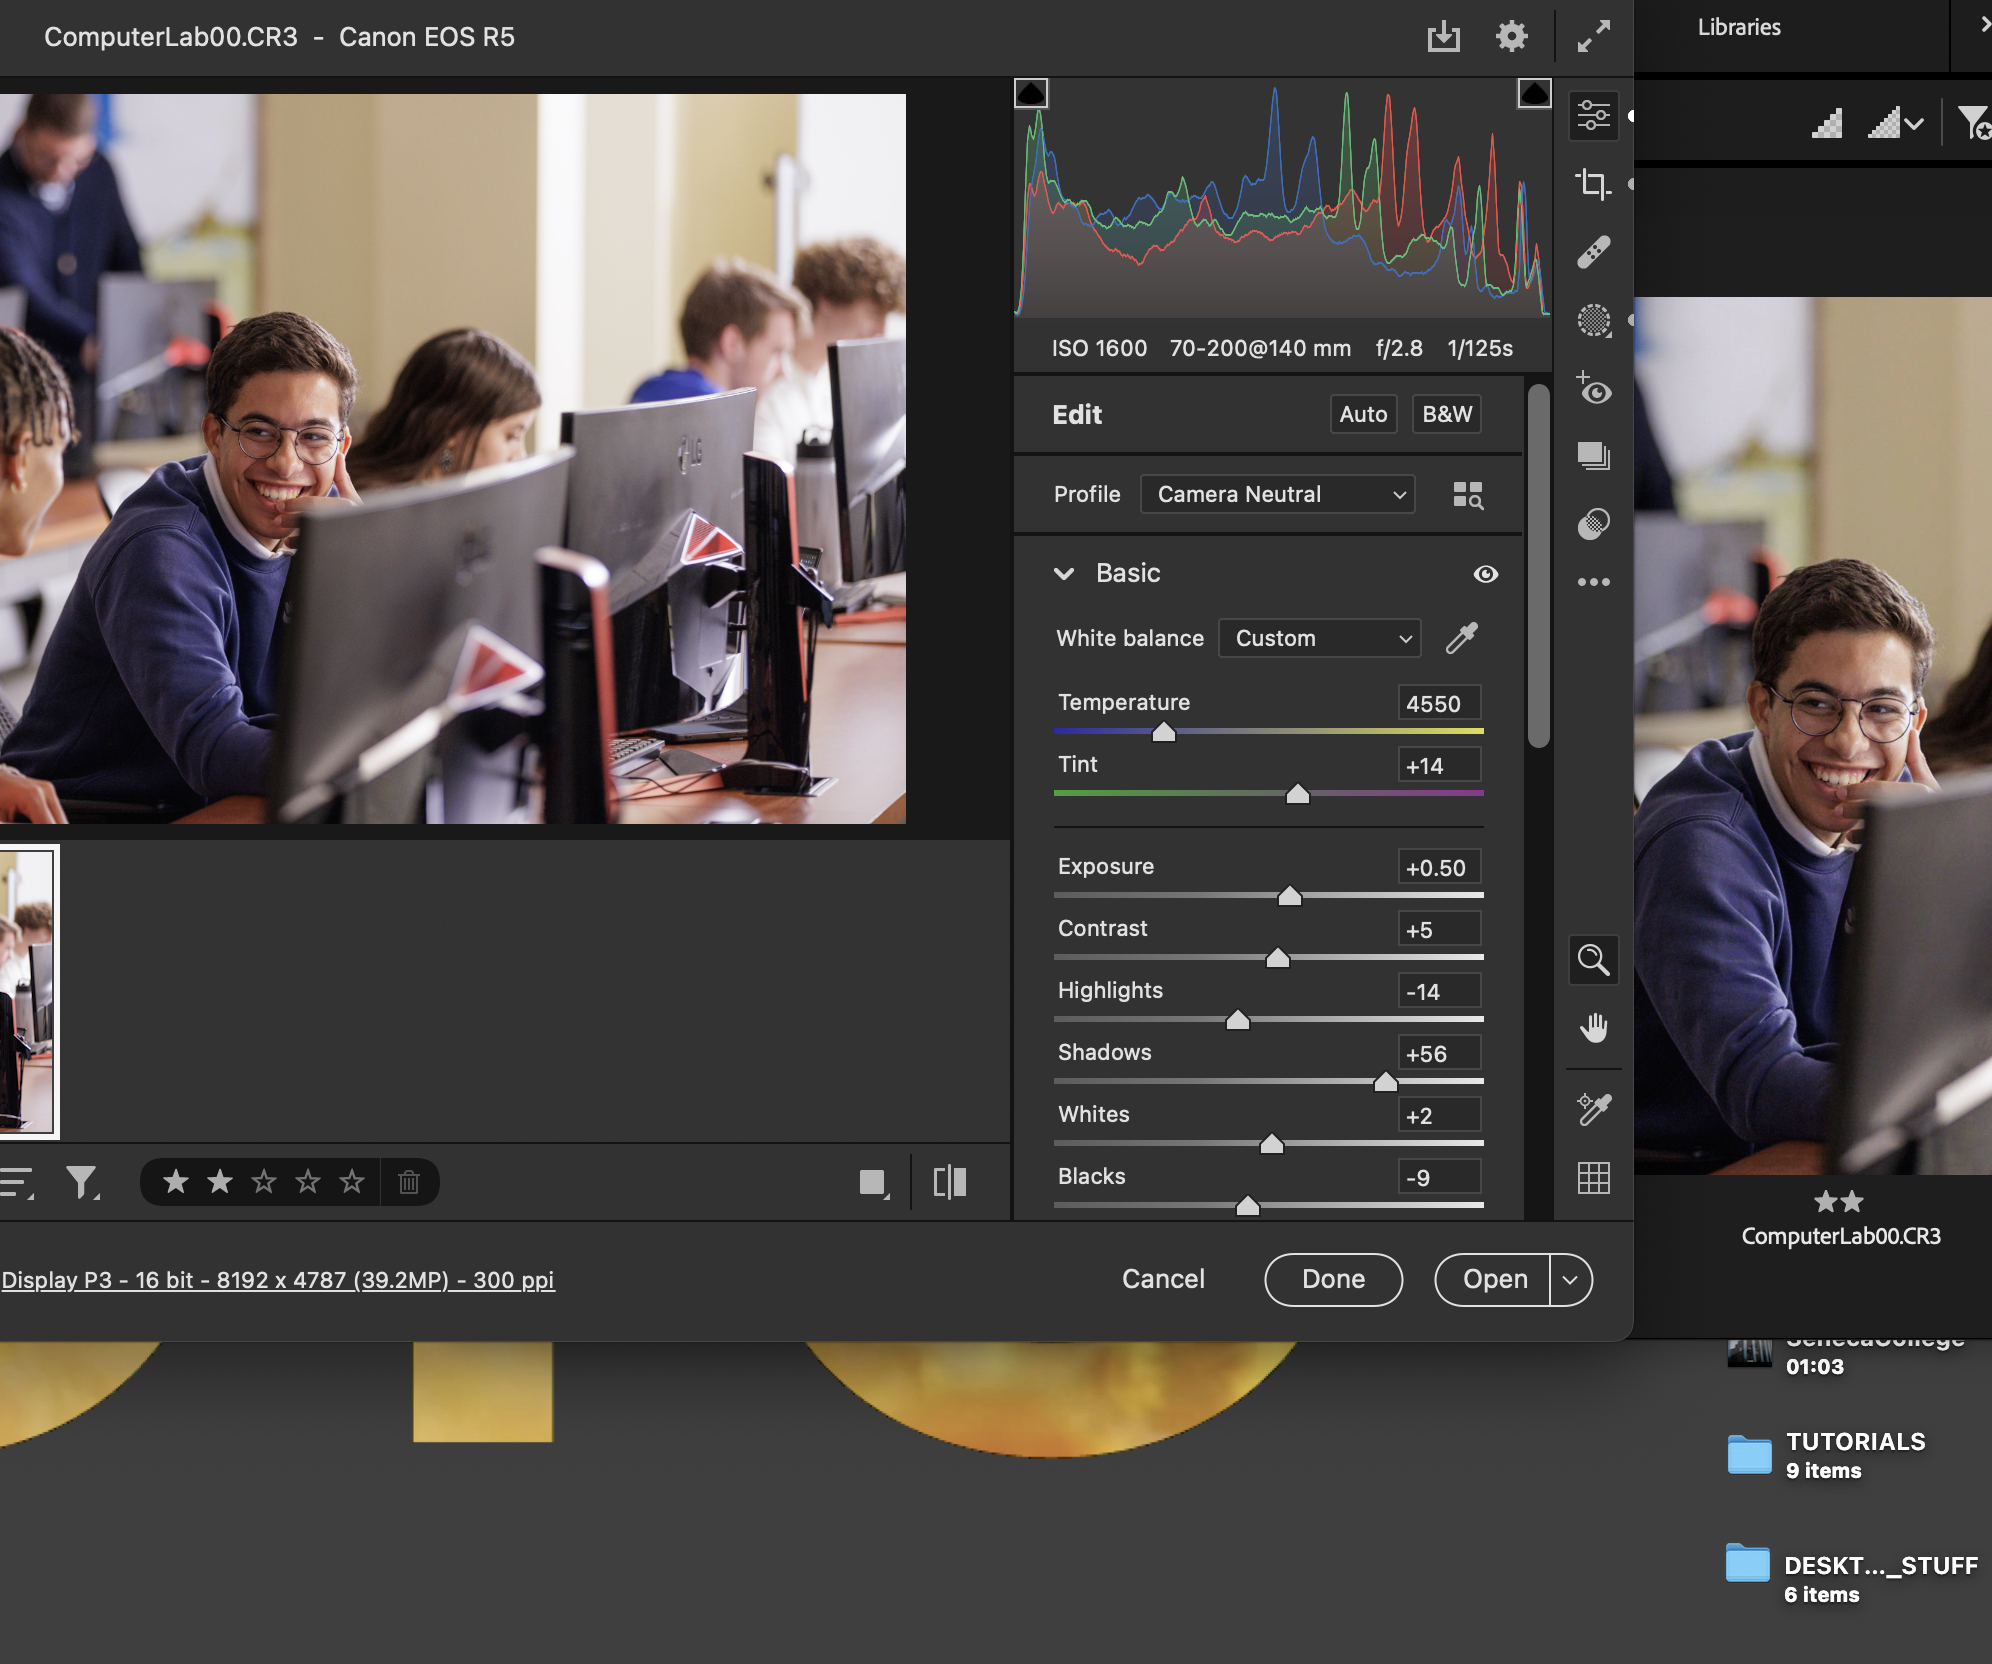This screenshot has height=1664, width=1992.
Task: Open the White balance Custom dropdown
Action: [1320, 638]
